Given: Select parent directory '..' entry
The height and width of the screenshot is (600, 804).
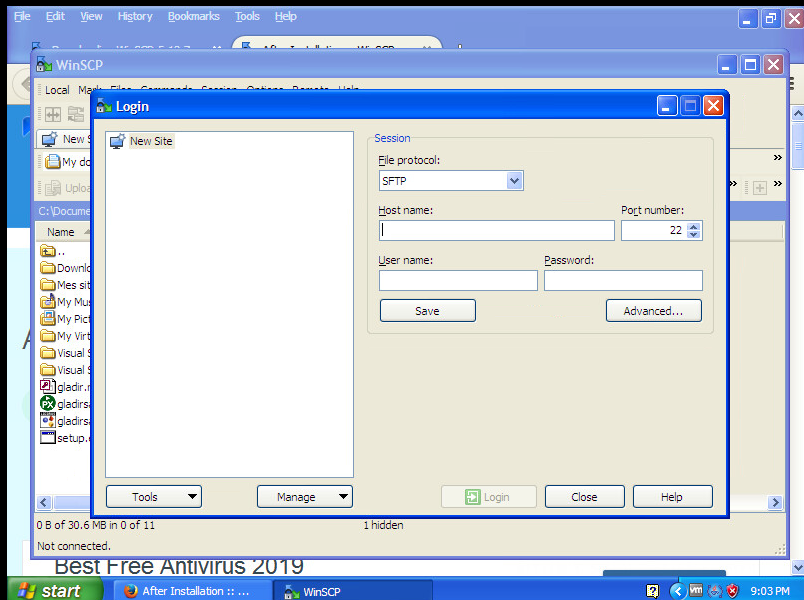Looking at the screenshot, I should pos(53,251).
